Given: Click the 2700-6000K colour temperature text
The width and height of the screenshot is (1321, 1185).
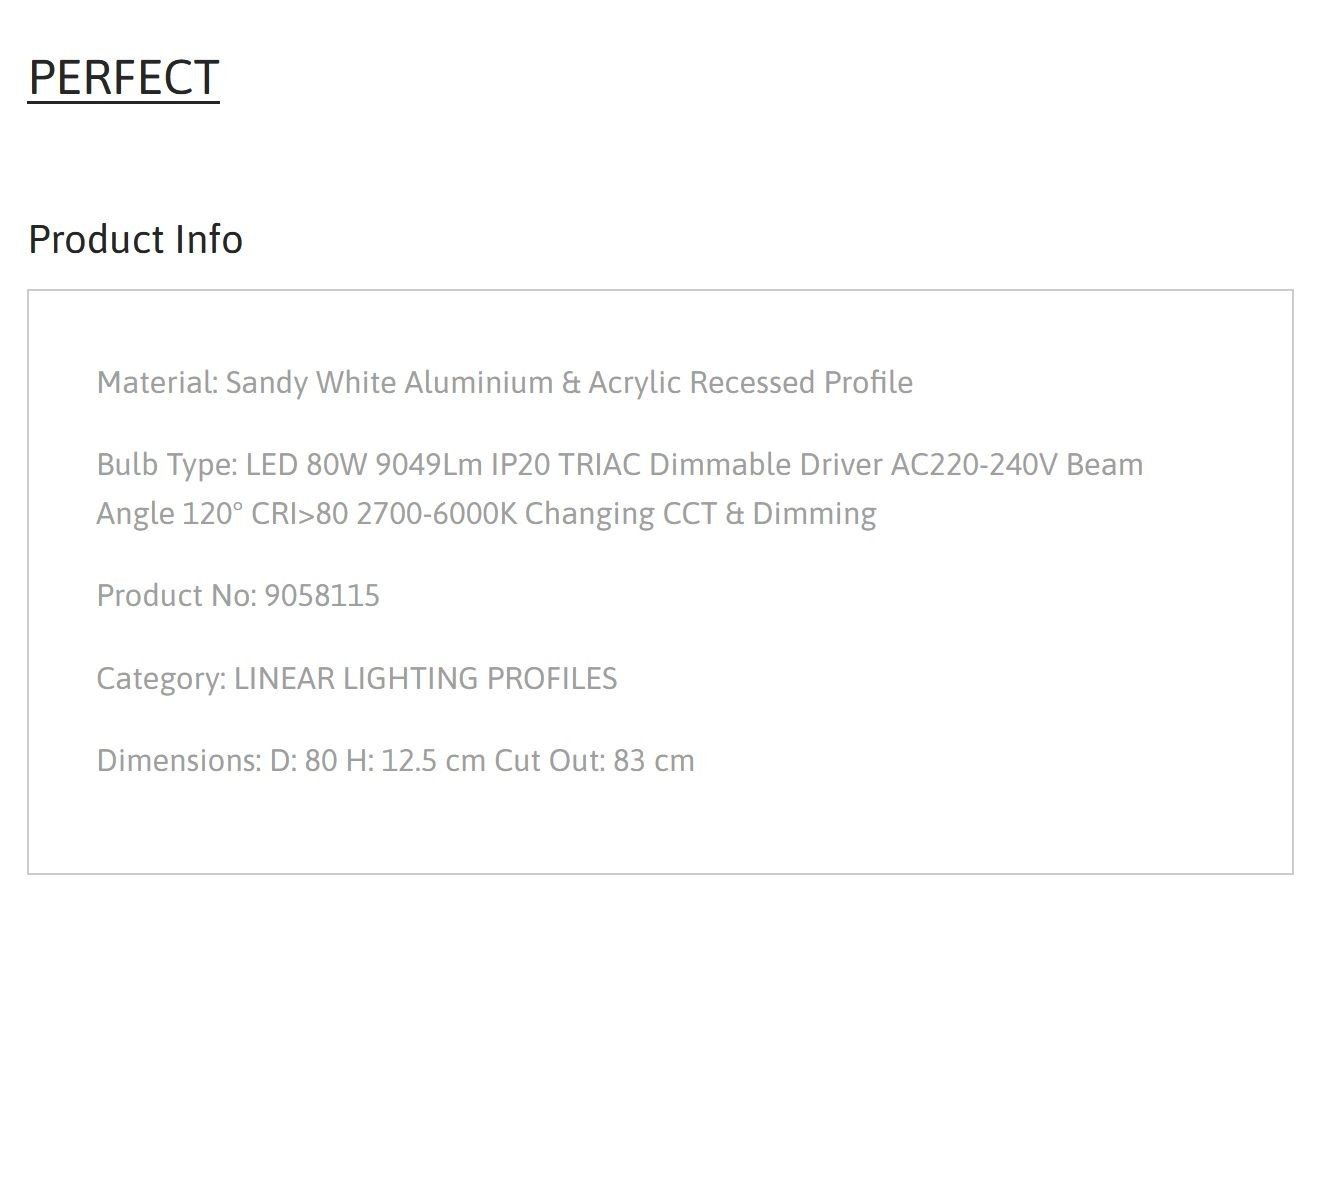Looking at the screenshot, I should point(436,514).
